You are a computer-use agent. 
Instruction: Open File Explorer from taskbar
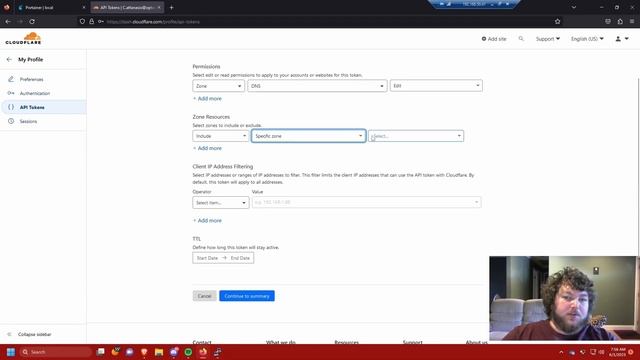tap(159, 352)
